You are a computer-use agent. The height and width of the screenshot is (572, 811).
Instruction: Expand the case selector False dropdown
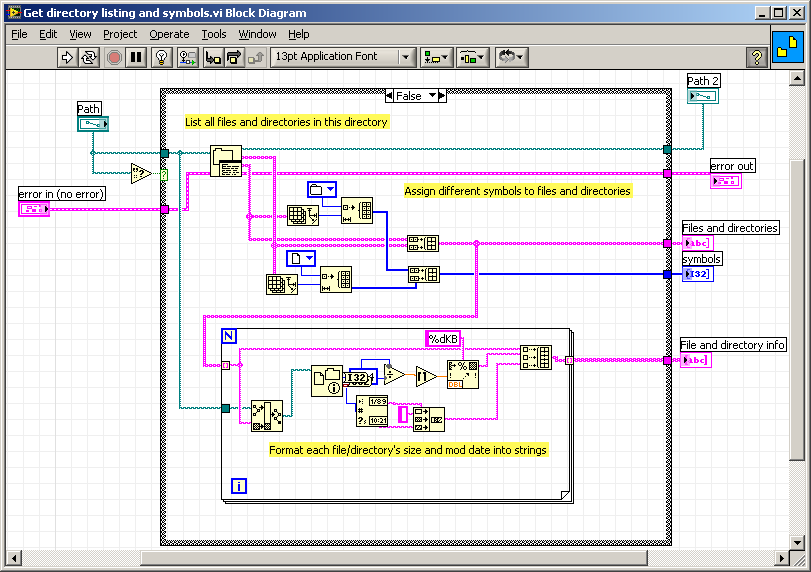(x=433, y=96)
